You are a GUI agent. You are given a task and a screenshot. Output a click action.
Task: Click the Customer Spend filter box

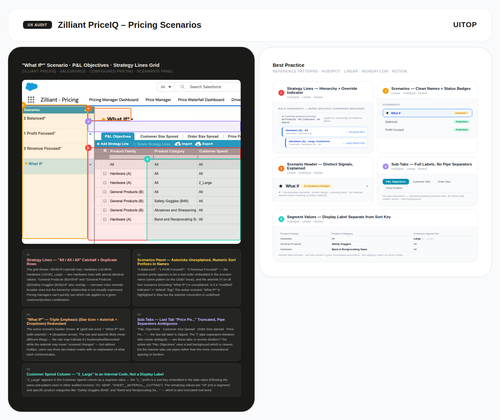tap(219, 157)
